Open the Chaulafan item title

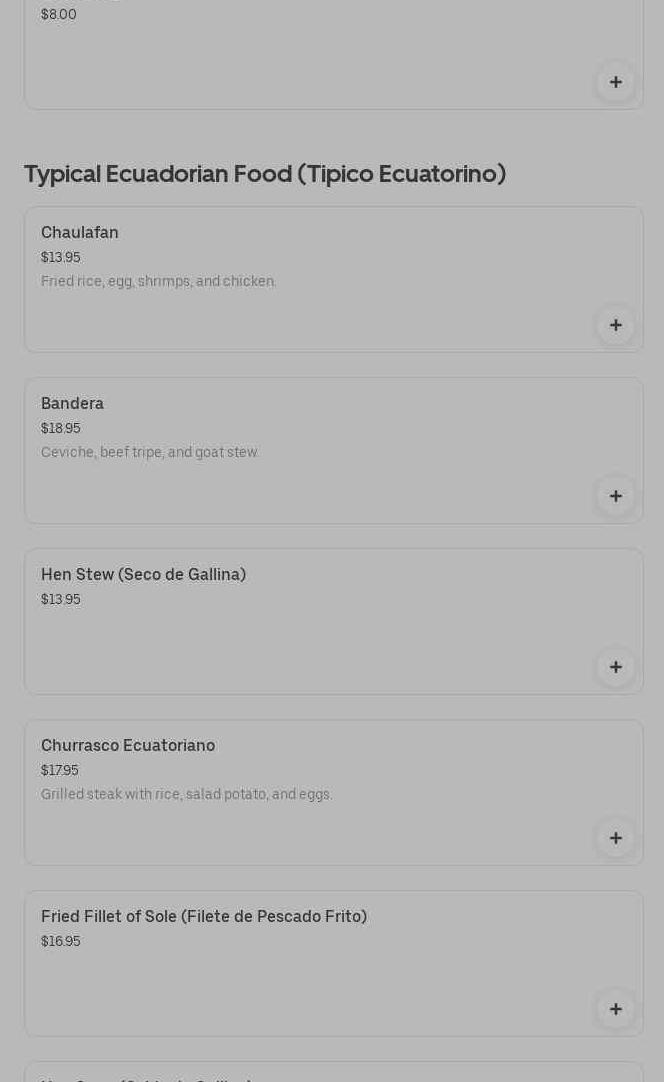(x=80, y=233)
